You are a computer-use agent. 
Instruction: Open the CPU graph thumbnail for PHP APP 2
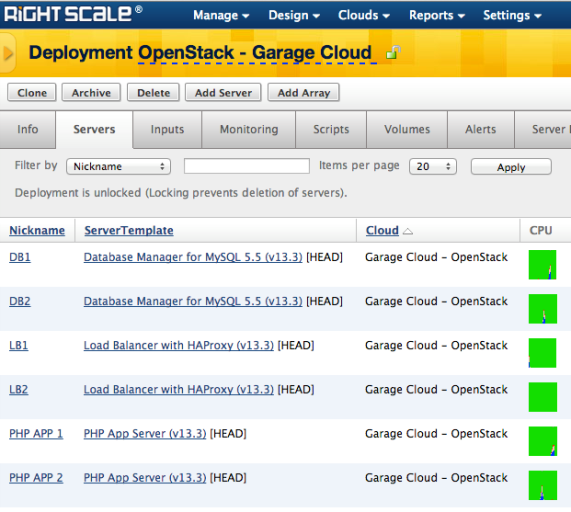(542, 485)
